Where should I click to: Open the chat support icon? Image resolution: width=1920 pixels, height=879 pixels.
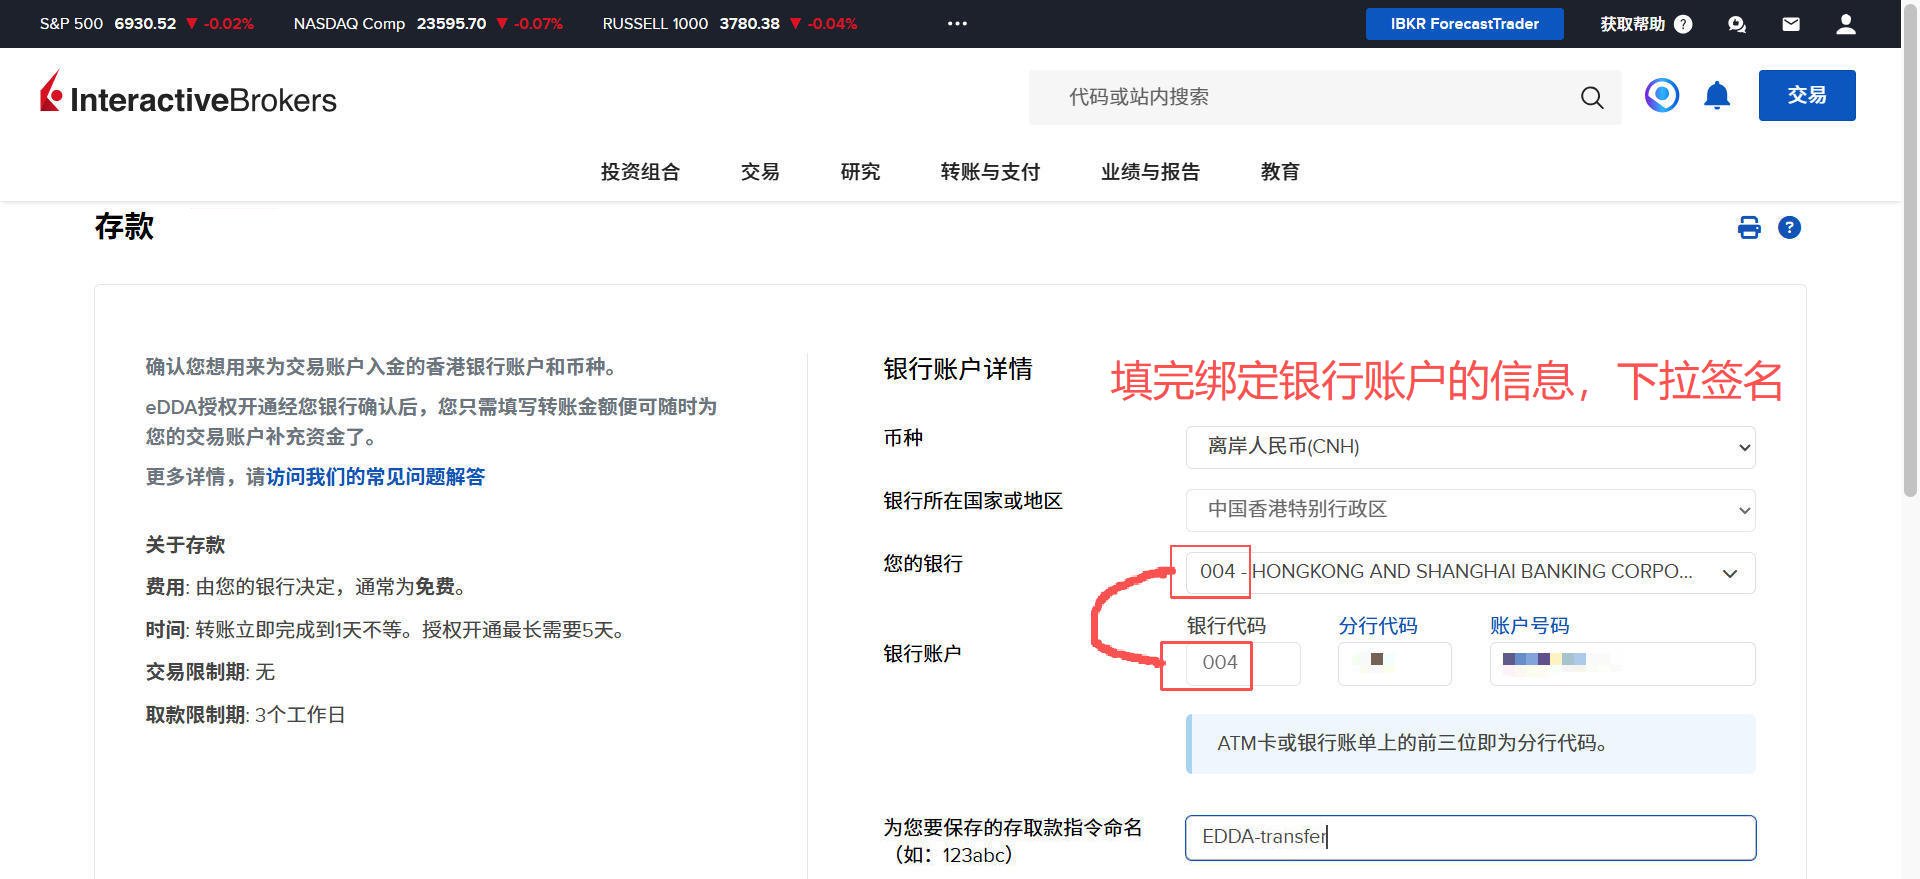(1737, 24)
